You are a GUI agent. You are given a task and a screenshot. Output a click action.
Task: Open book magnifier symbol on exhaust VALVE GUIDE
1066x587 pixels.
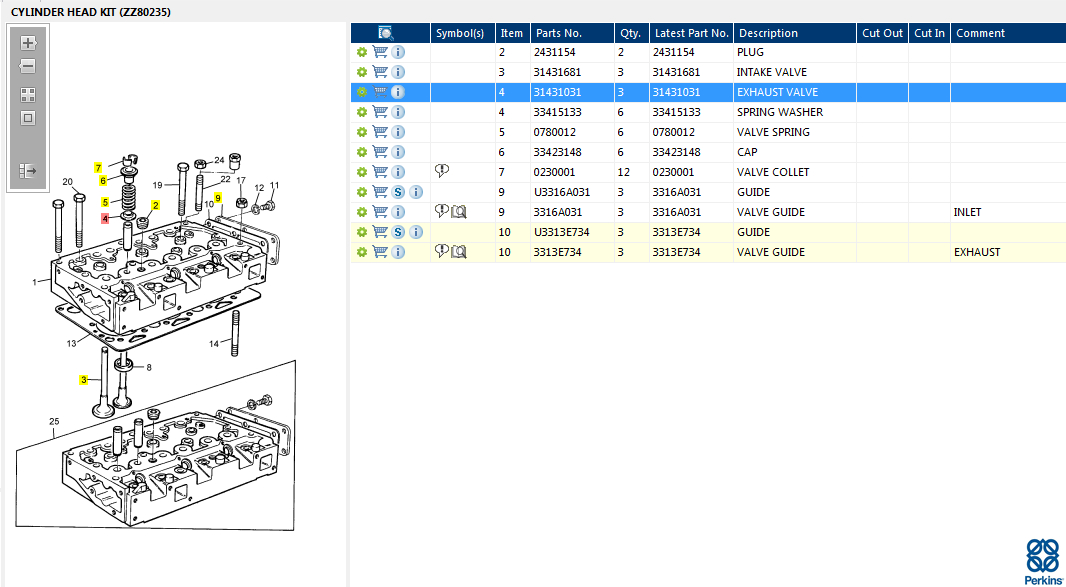point(459,251)
